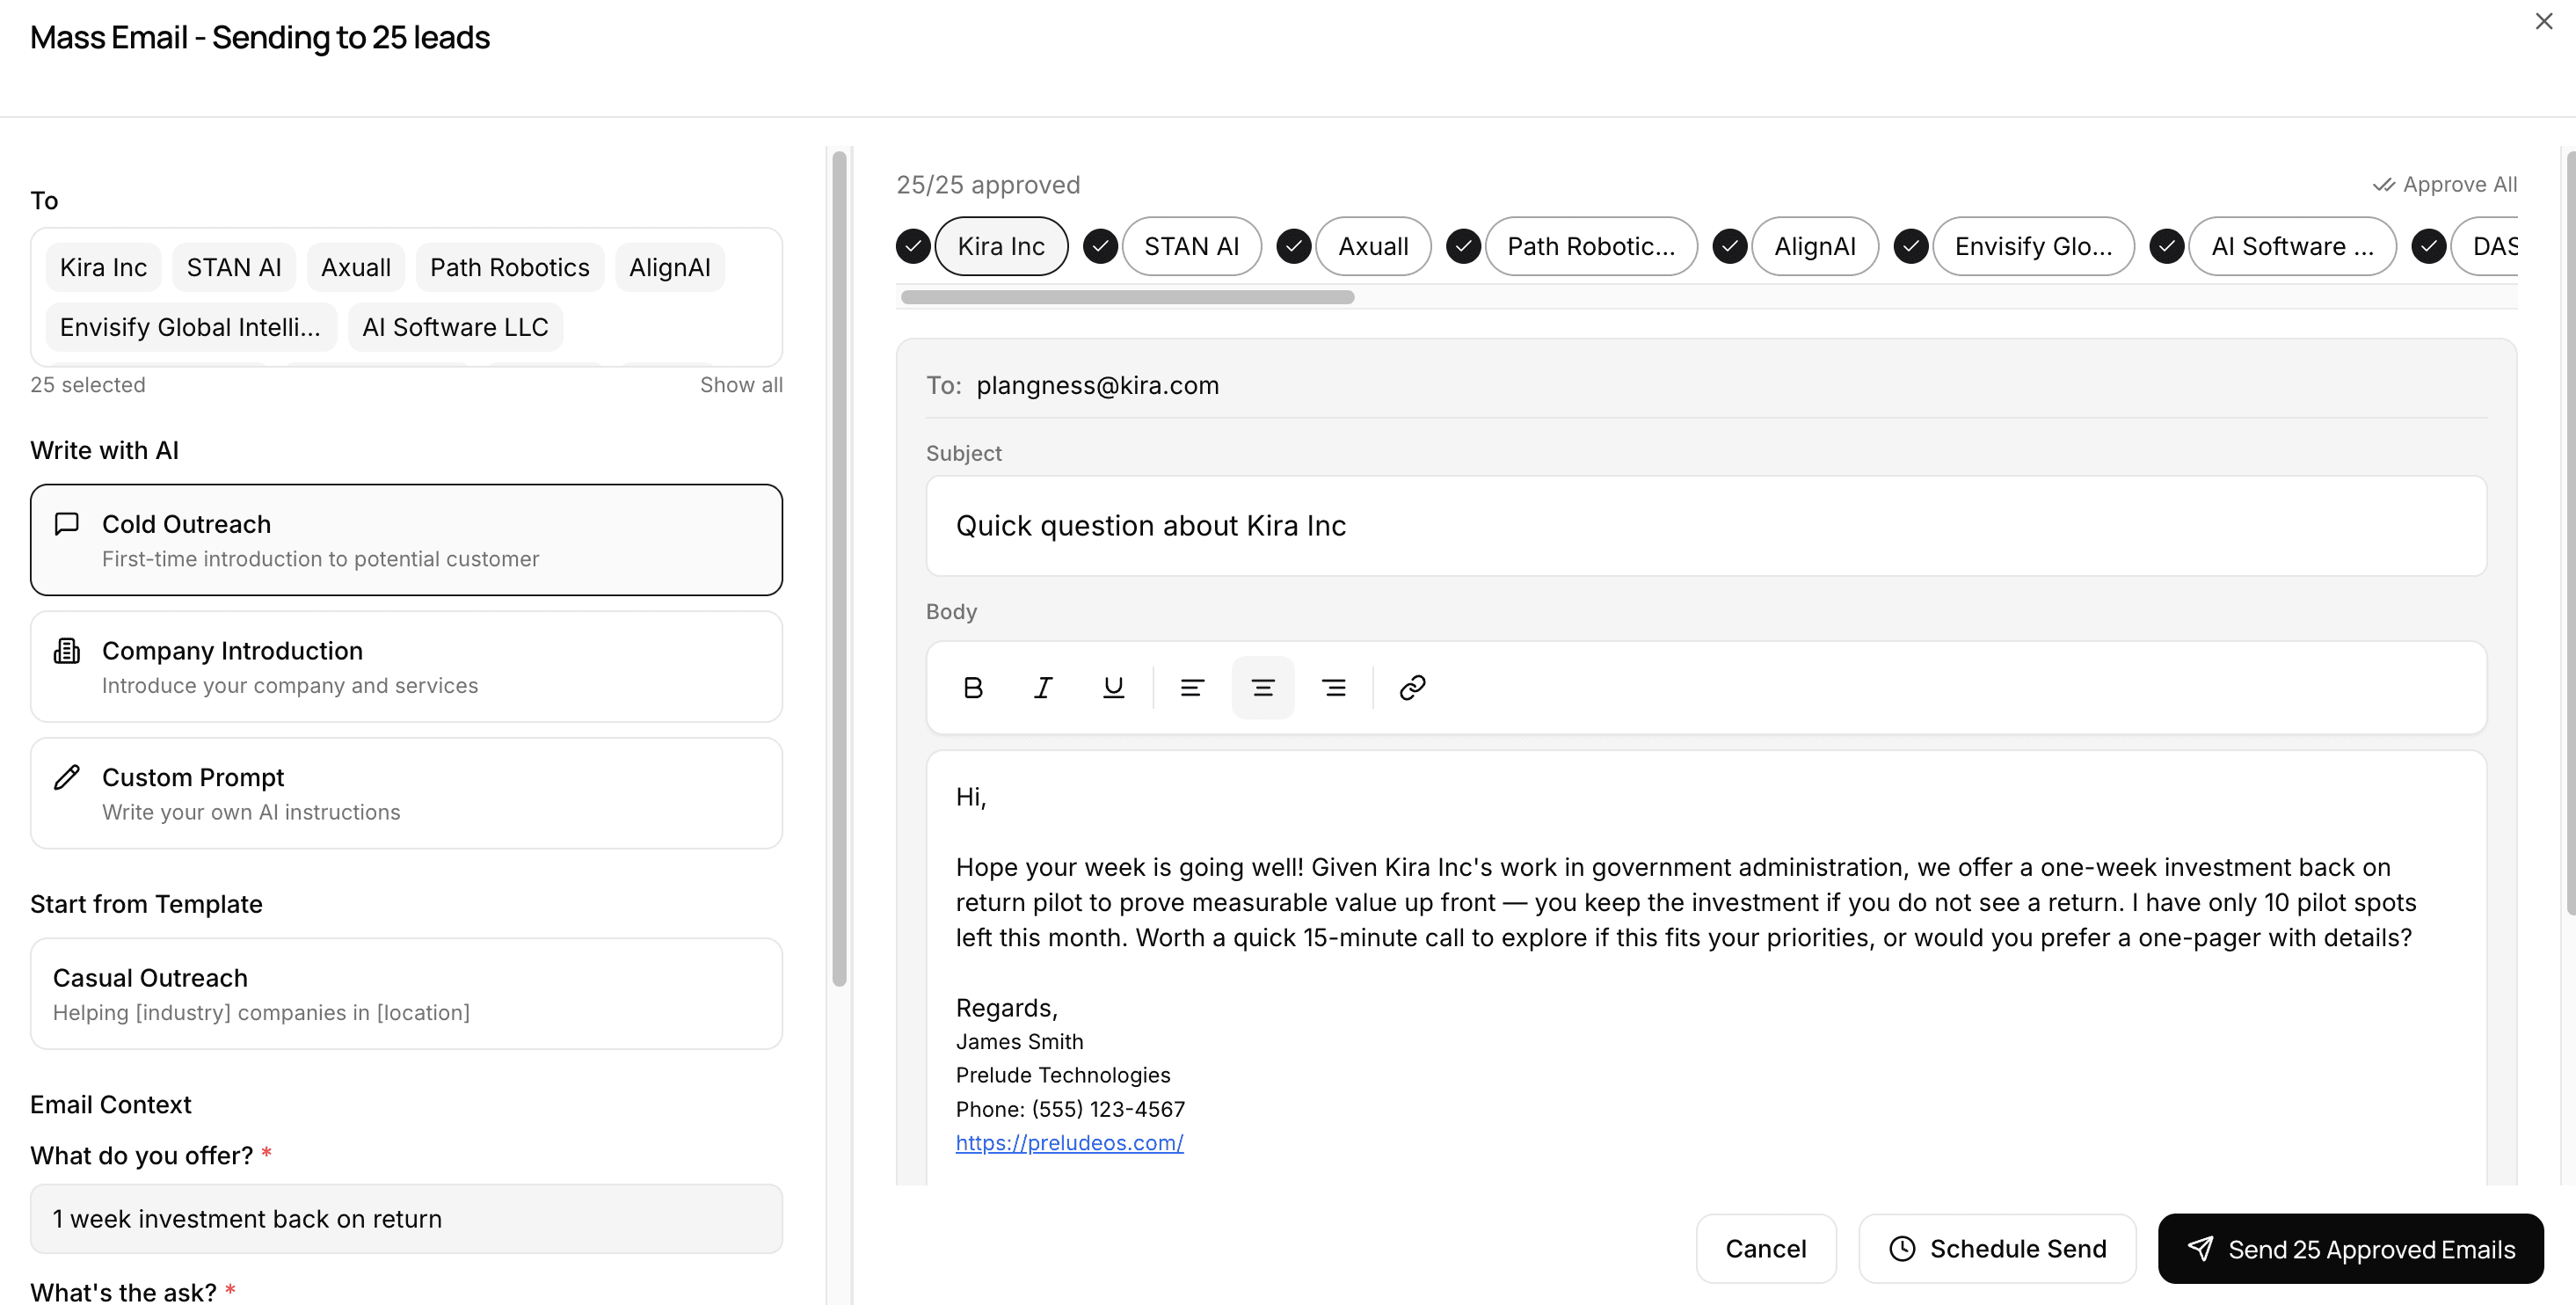This screenshot has width=2576, height=1305.
Task: Right-align the email body text
Action: pyautogui.click(x=1333, y=687)
